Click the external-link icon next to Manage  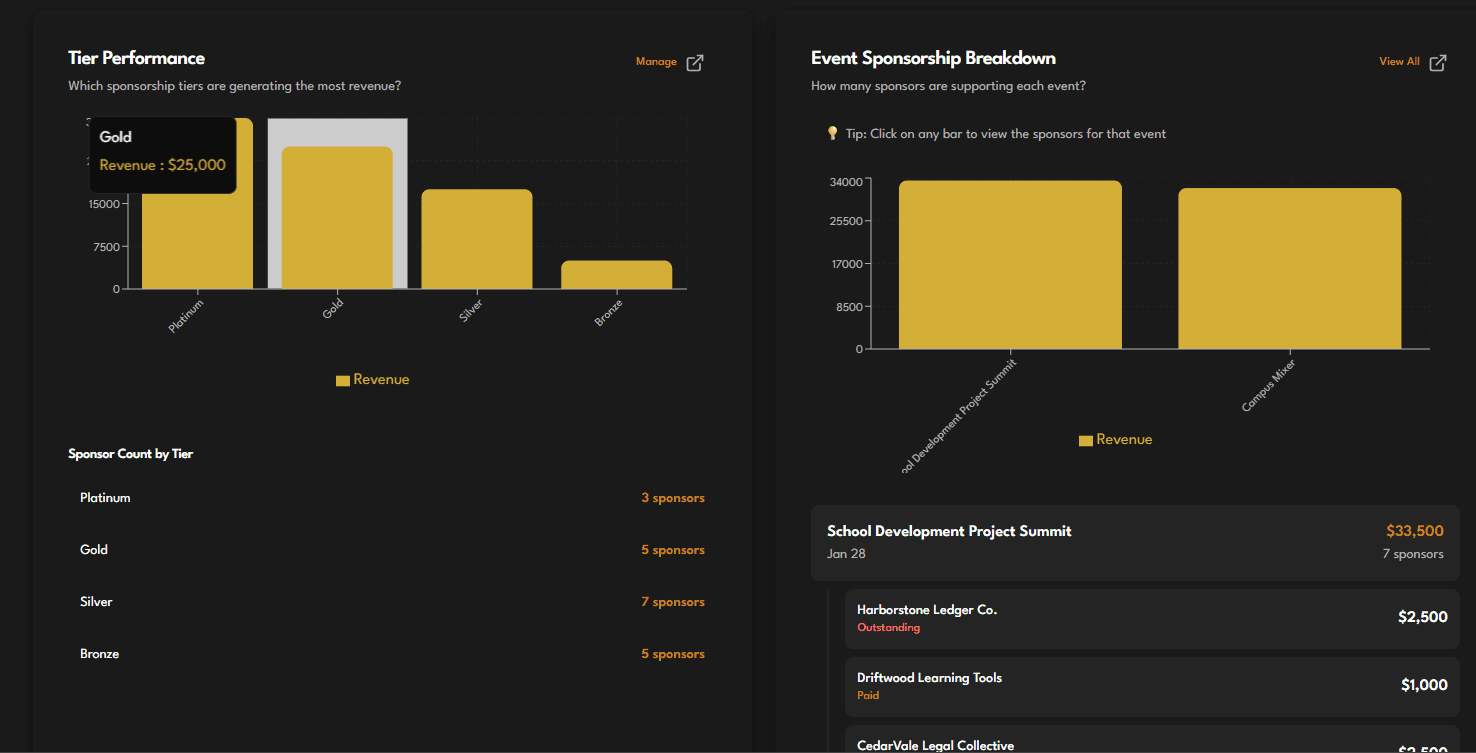tap(696, 61)
